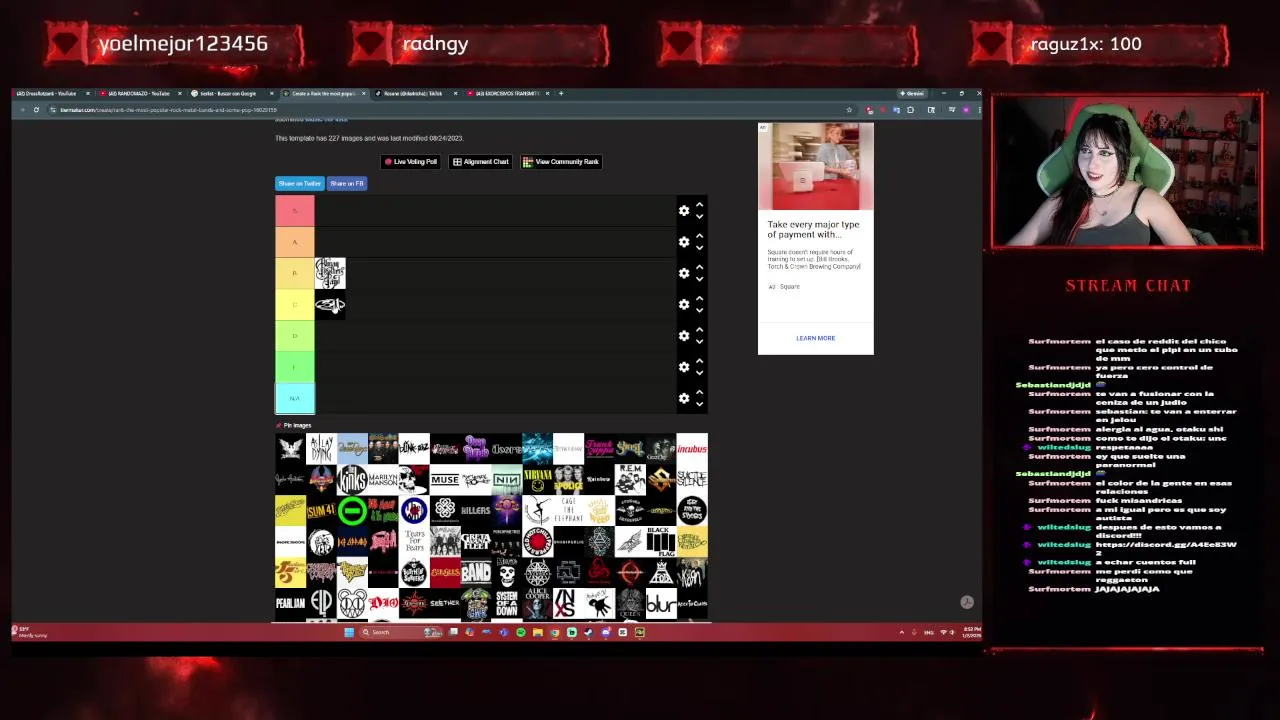Select the System of a Down logo
The image size is (1280, 720).
tap(507, 604)
